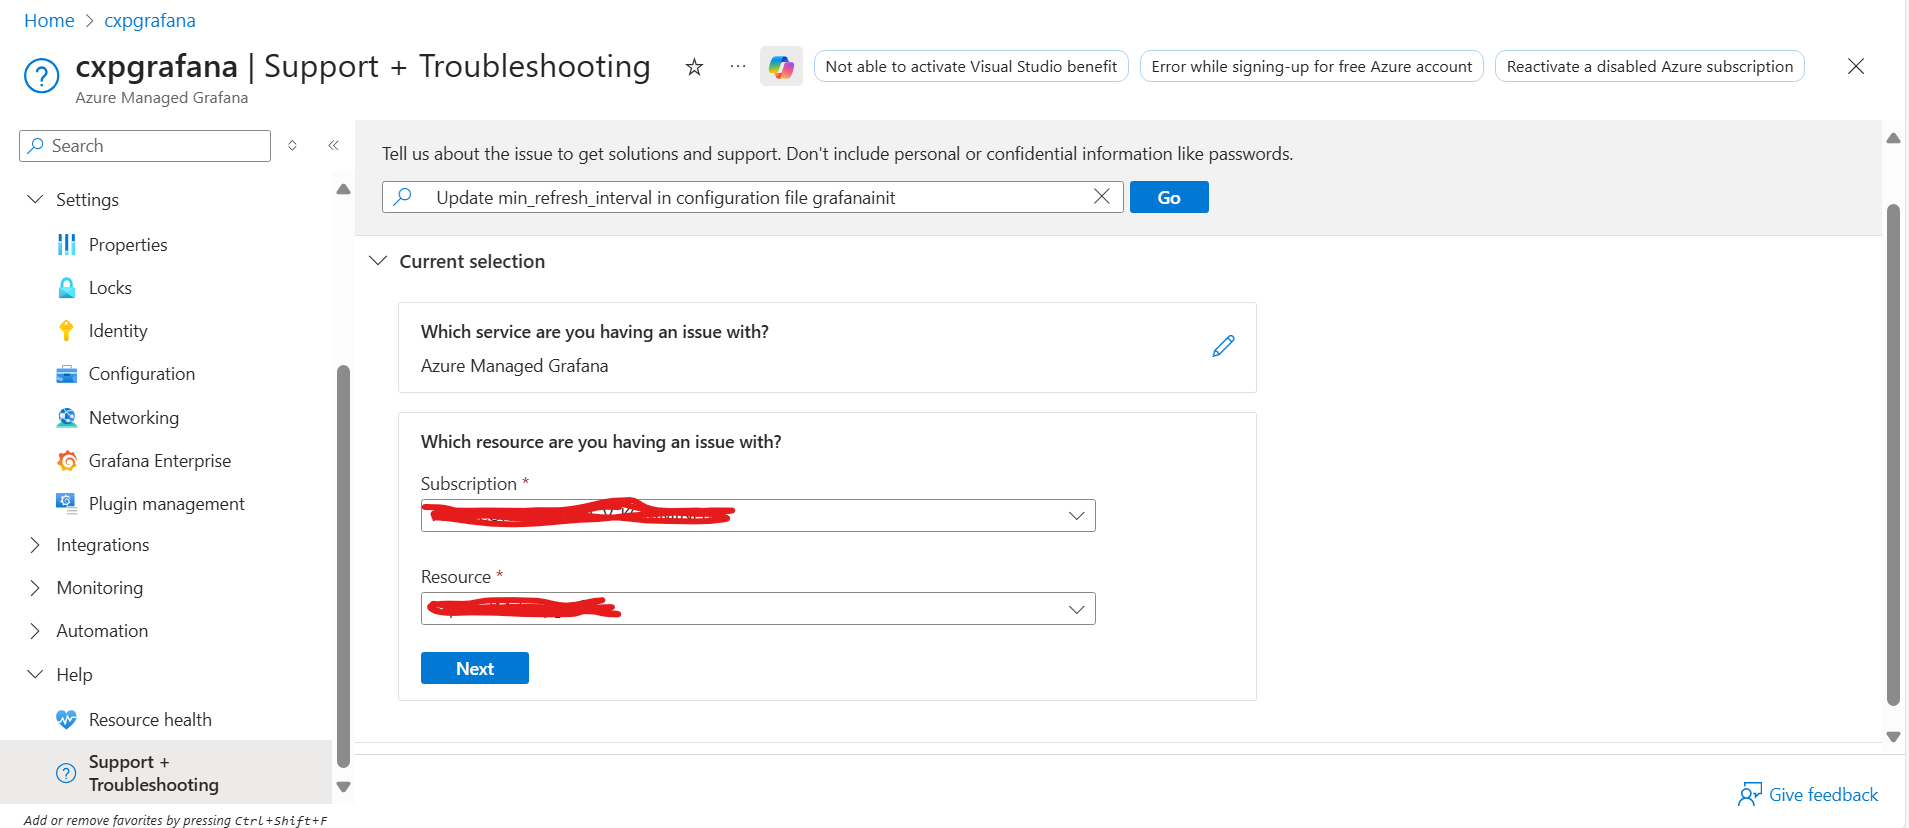The image size is (1909, 828).
Task: Collapse the Settings section
Action: coord(35,200)
